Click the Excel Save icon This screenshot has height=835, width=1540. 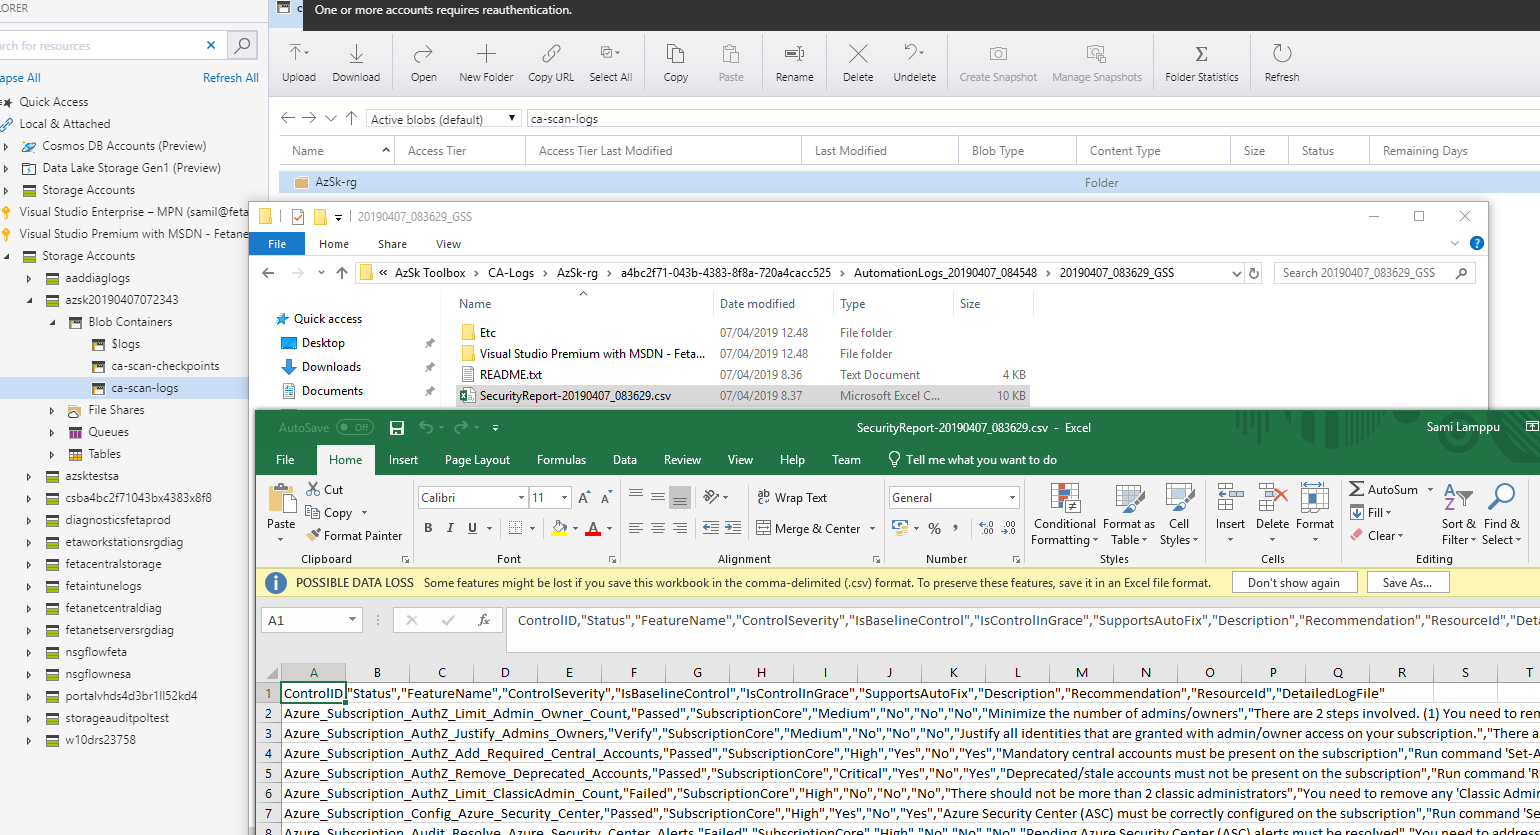pyautogui.click(x=397, y=428)
